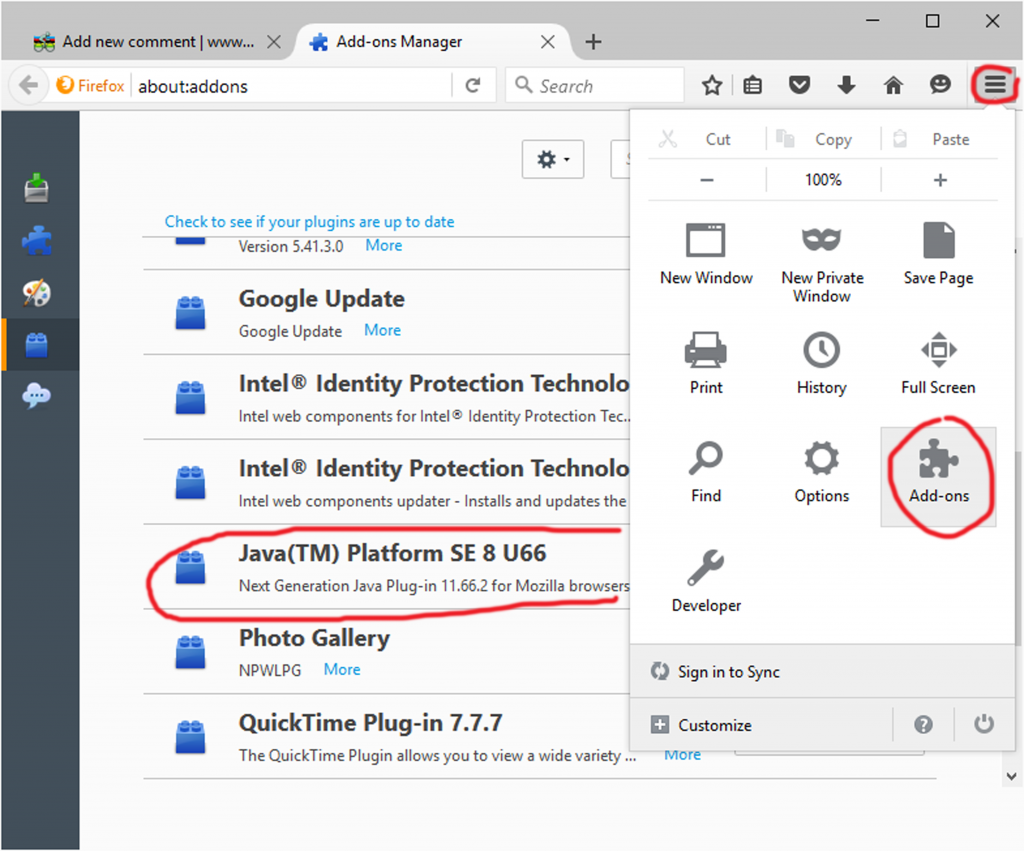1024x851 pixels.
Task: Select Appearance palette icon in sidebar
Action: [x=37, y=293]
